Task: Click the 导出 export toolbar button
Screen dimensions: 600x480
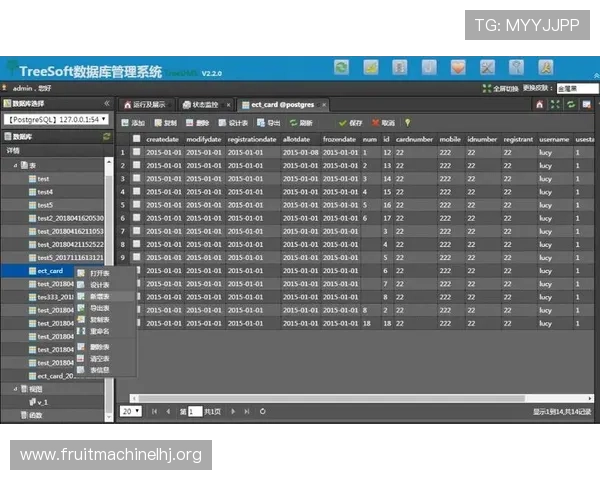Action: click(x=268, y=123)
